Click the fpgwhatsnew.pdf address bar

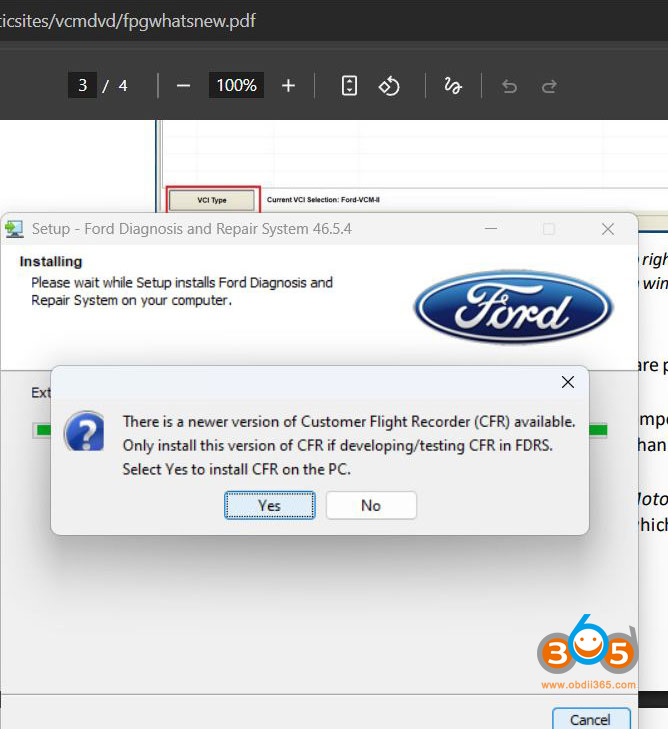pos(130,20)
